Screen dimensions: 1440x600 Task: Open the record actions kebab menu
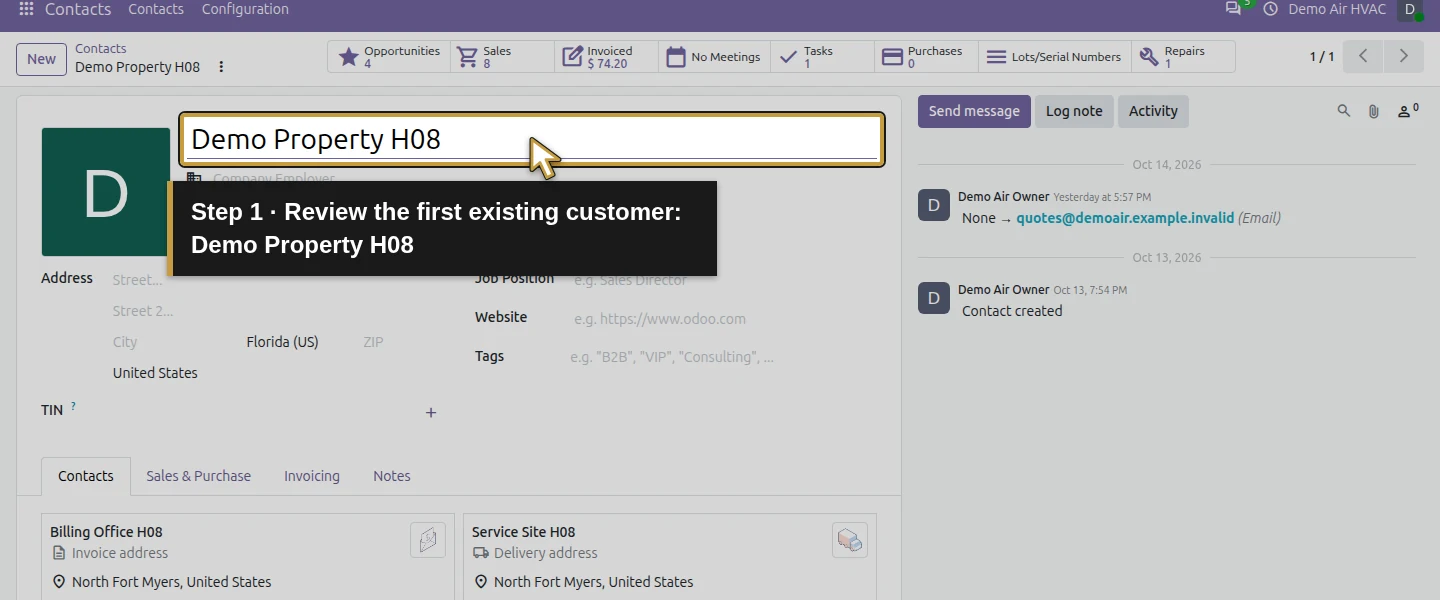(221, 67)
